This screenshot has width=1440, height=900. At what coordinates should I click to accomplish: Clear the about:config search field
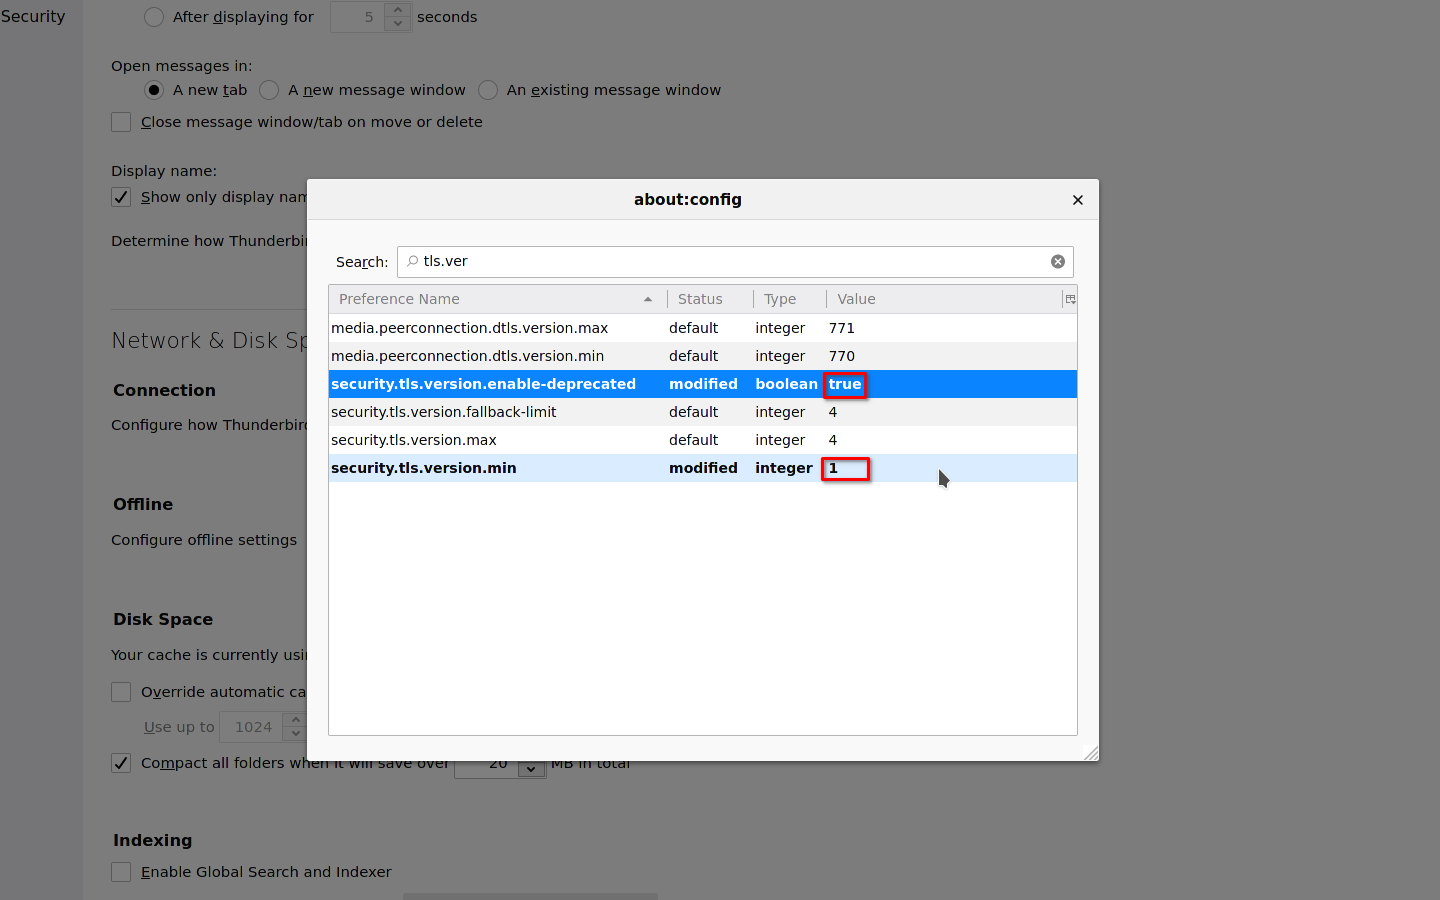click(1057, 262)
